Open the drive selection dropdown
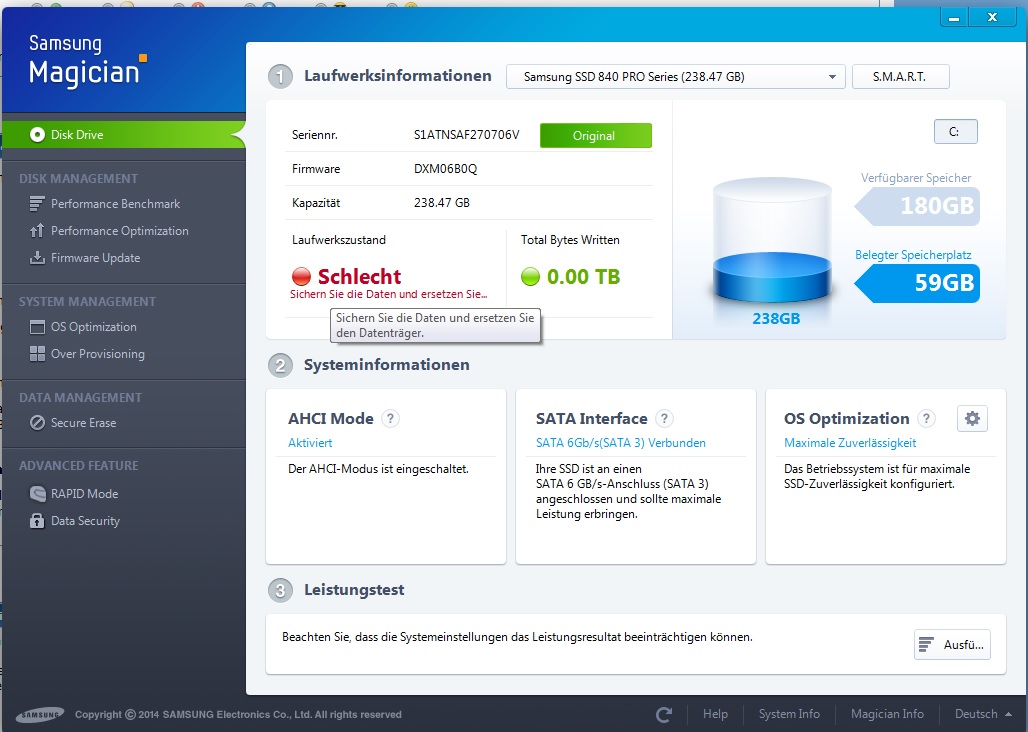This screenshot has height=732, width=1028. pyautogui.click(x=675, y=77)
